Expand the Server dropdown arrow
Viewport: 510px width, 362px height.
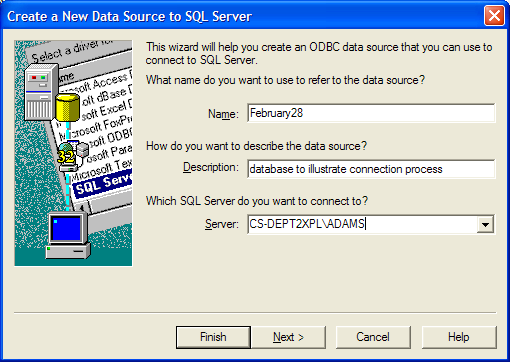point(485,224)
